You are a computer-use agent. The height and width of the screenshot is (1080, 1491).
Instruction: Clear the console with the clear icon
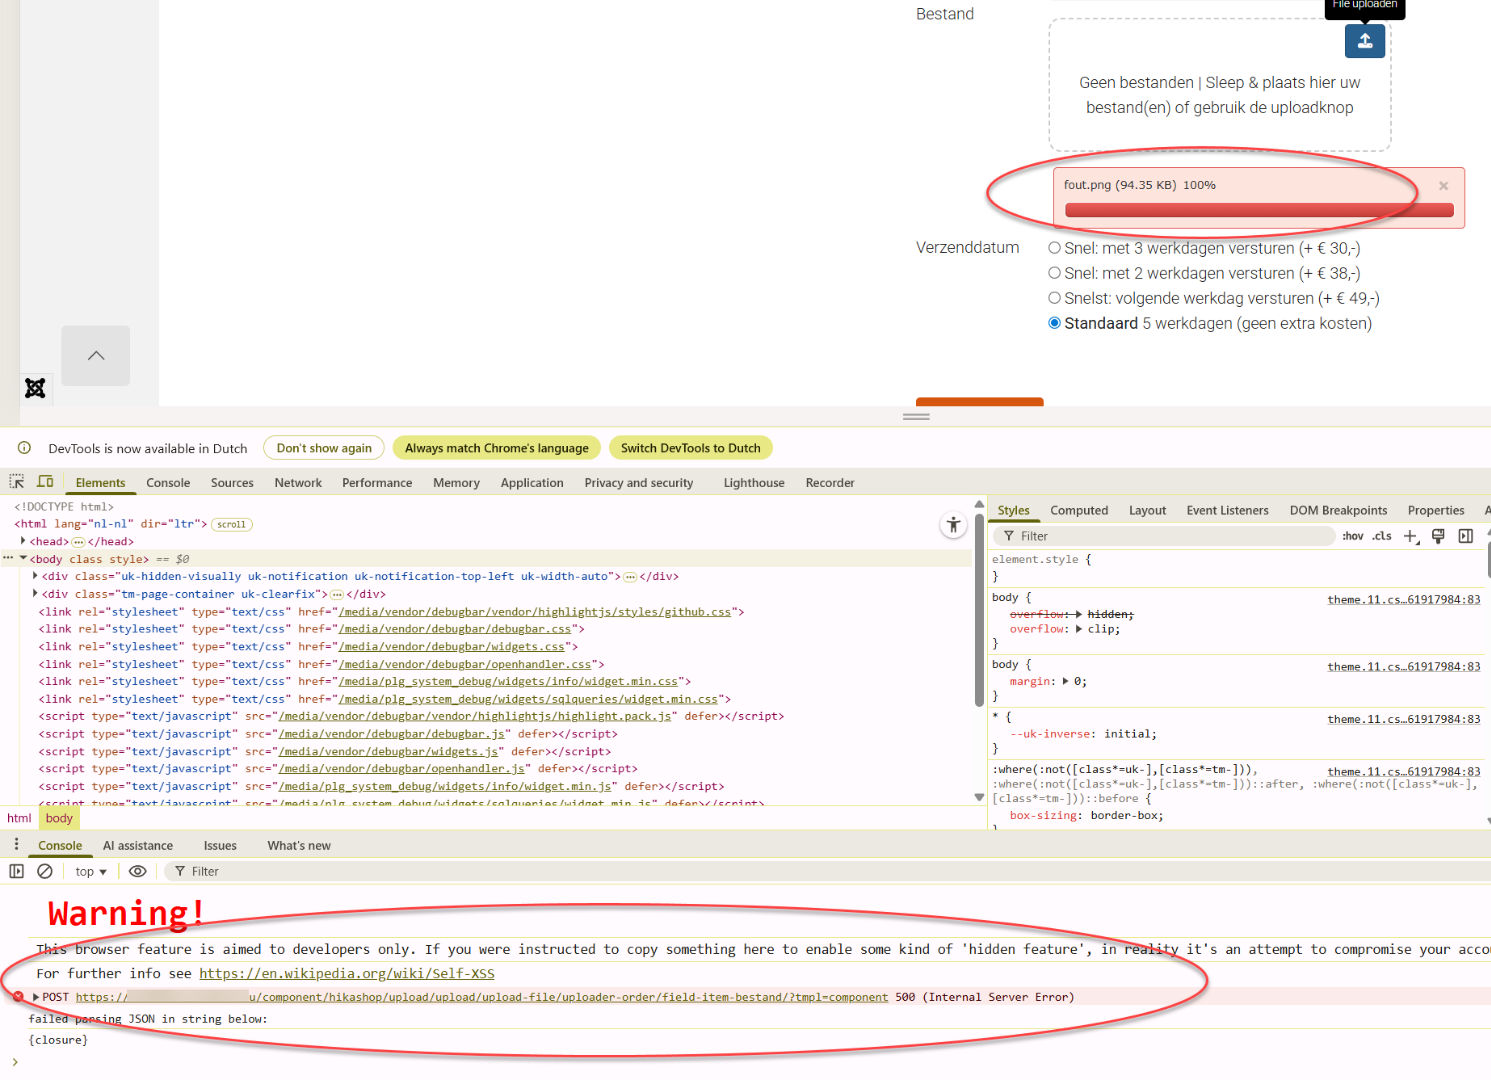coord(45,871)
